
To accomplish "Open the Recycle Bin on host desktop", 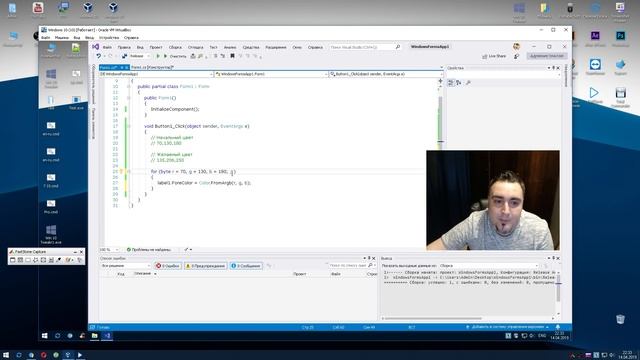I will pos(620,319).
